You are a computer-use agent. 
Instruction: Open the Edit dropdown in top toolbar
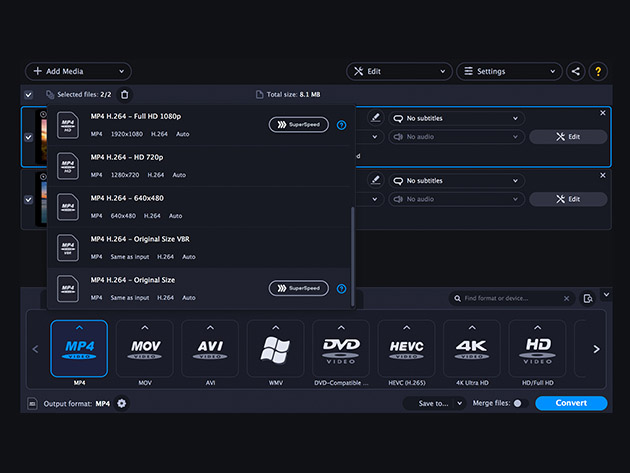click(x=399, y=72)
